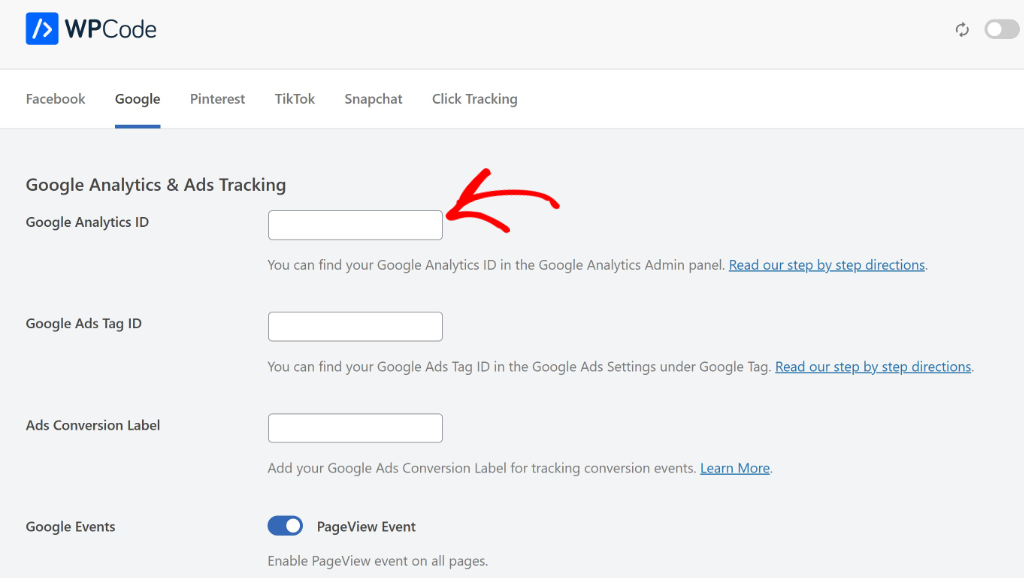Click the Google Analytics & Ads Tracking heading

point(156,185)
